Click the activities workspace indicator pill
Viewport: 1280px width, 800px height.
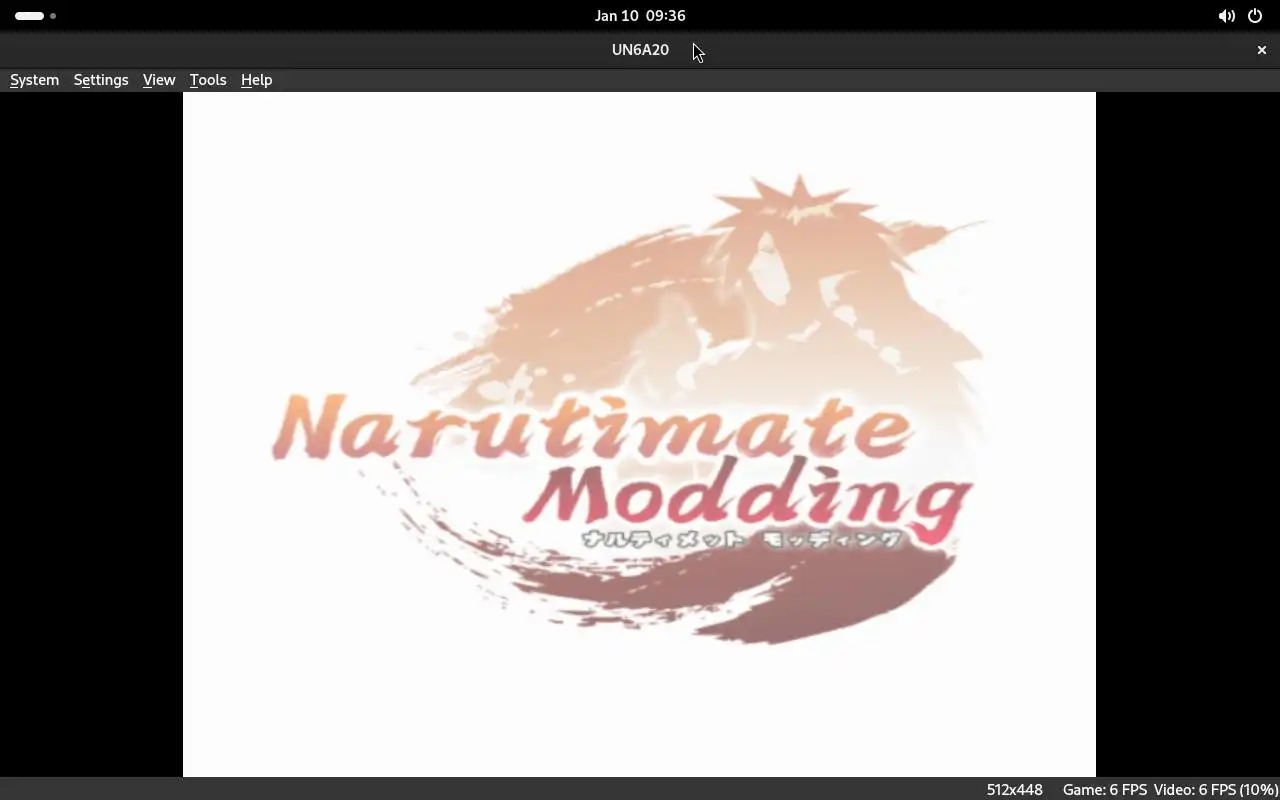click(30, 16)
